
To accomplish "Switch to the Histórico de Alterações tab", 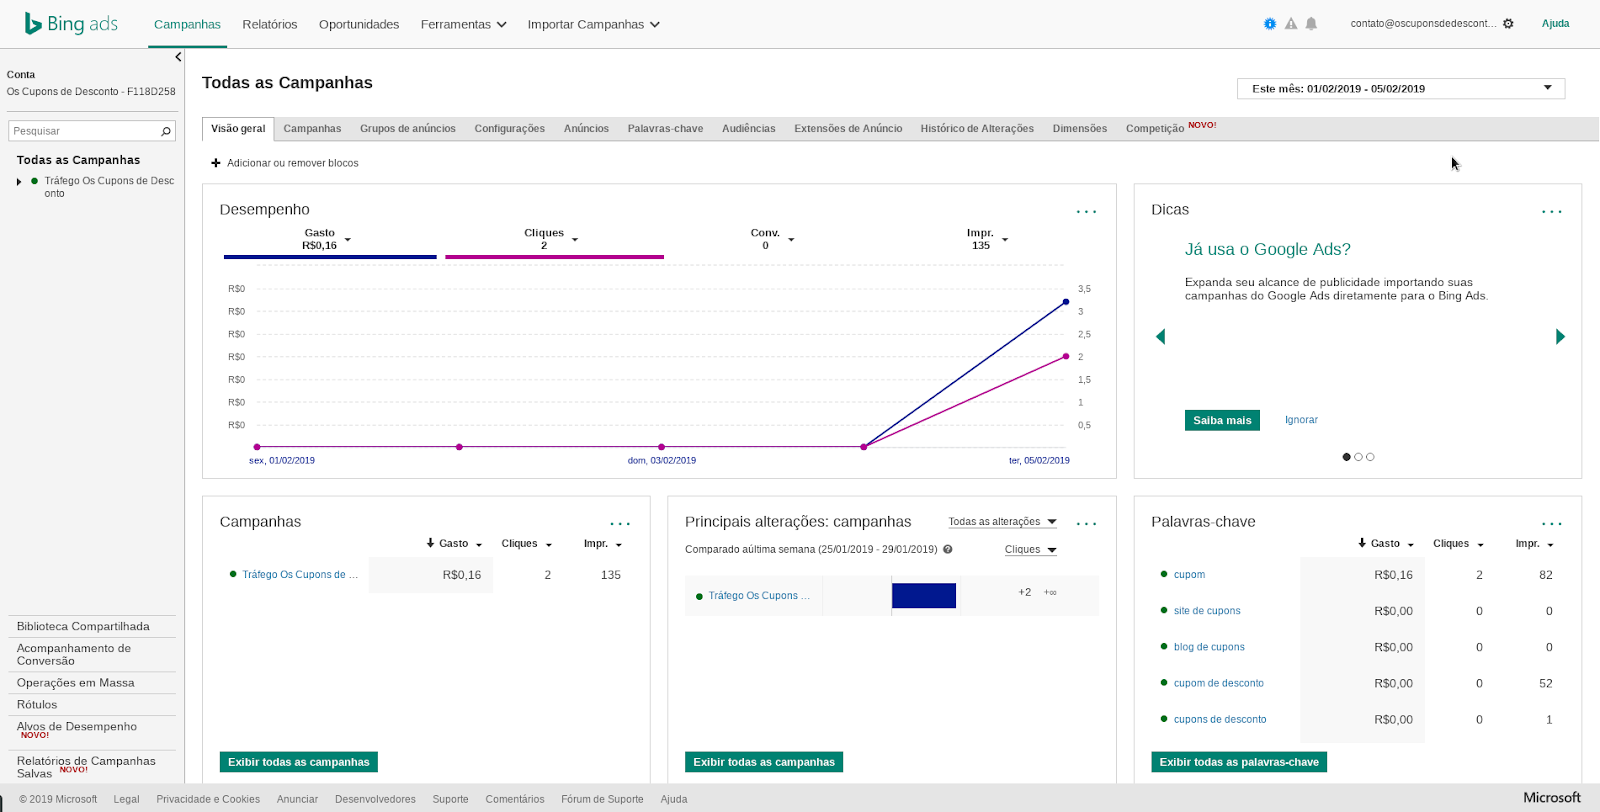I will click(x=977, y=129).
